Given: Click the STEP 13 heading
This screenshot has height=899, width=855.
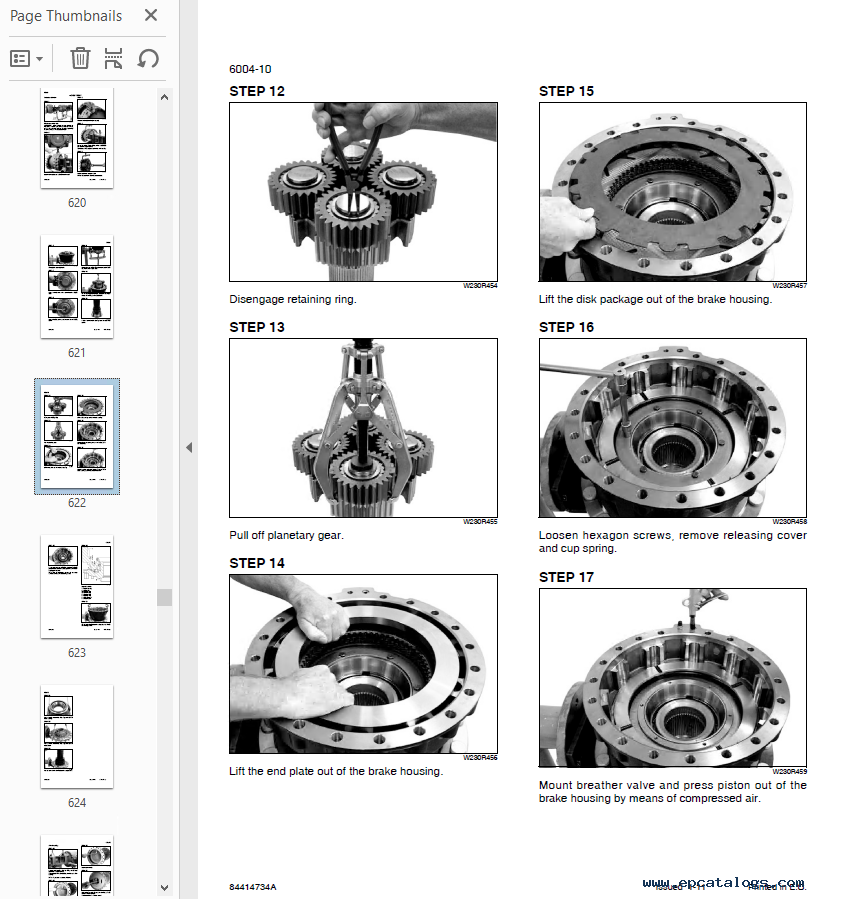Looking at the screenshot, I should [257, 327].
